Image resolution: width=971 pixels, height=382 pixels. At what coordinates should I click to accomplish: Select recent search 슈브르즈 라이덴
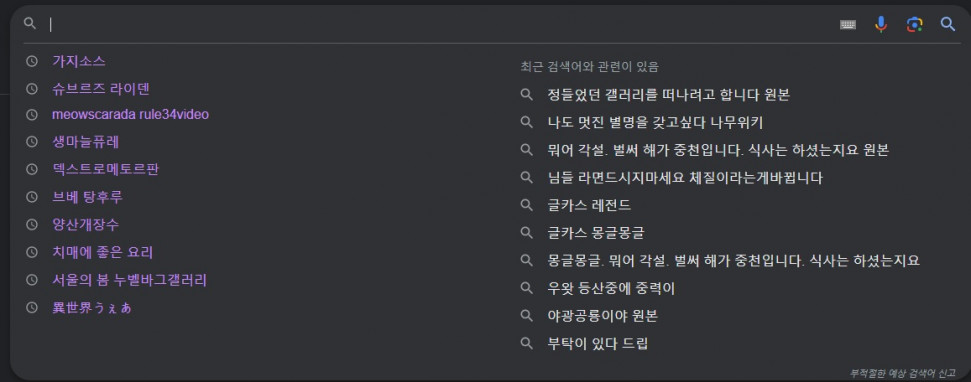click(101, 89)
